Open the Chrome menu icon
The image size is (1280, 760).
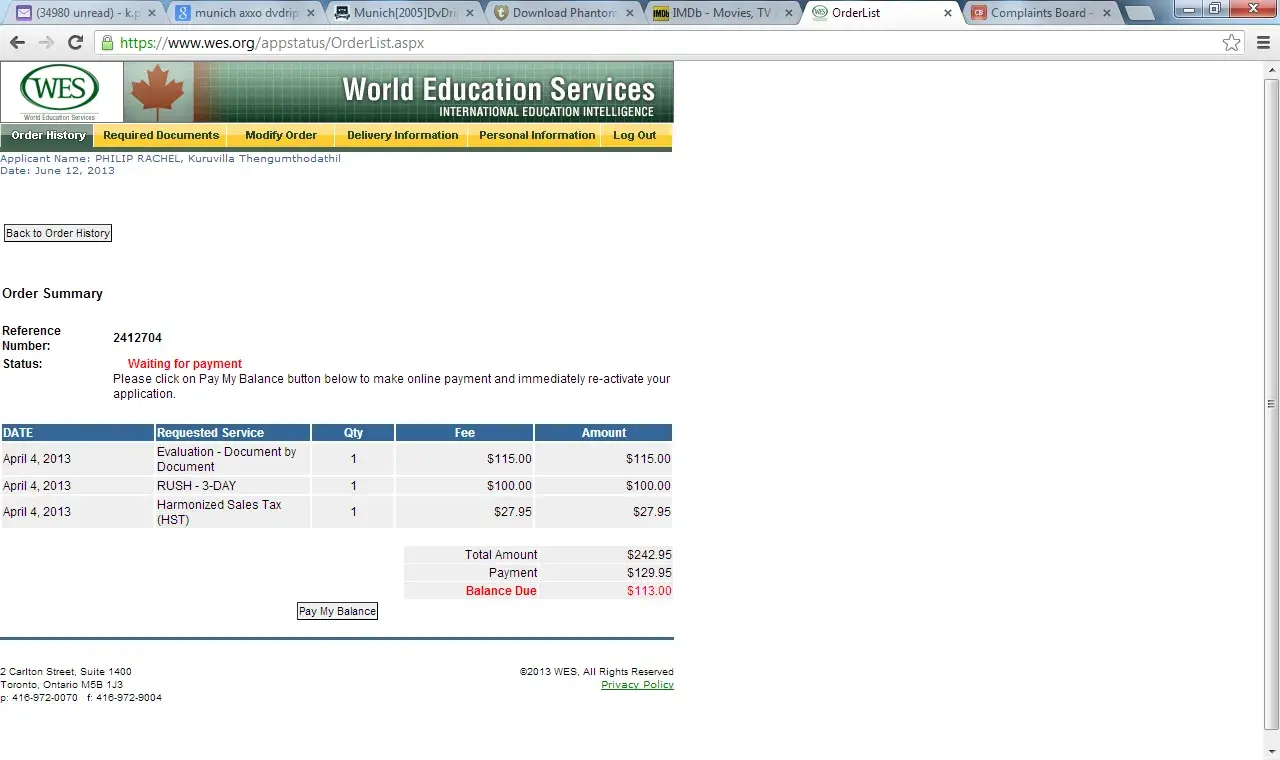point(1260,43)
